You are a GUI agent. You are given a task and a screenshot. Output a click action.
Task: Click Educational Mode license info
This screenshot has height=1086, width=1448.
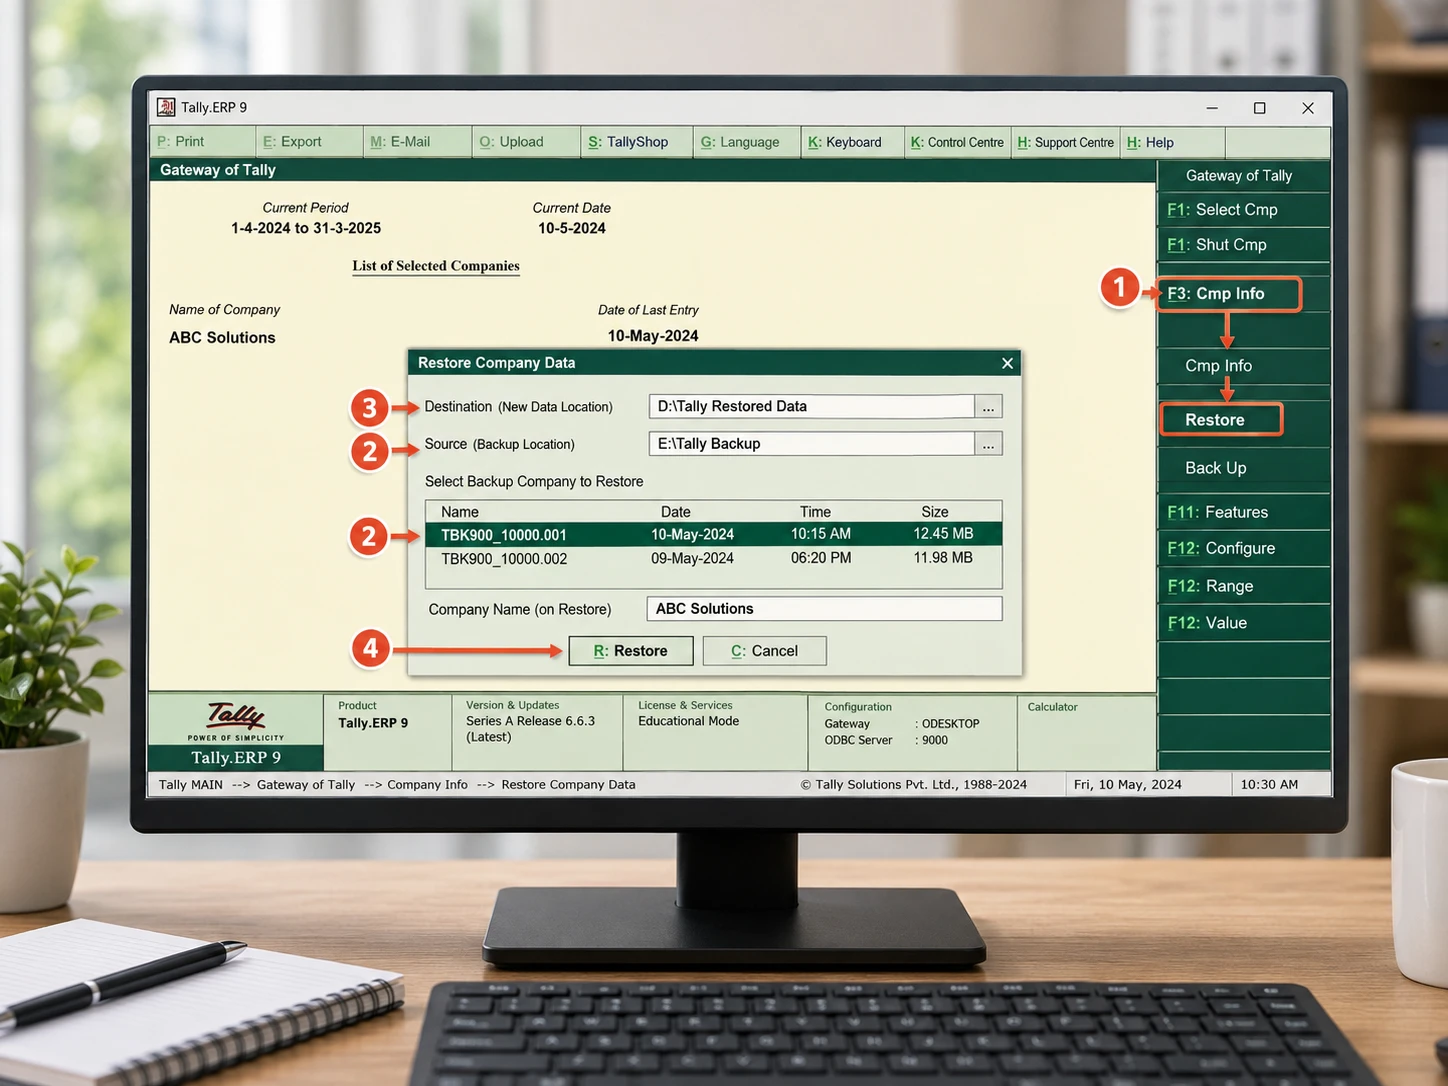pos(689,721)
